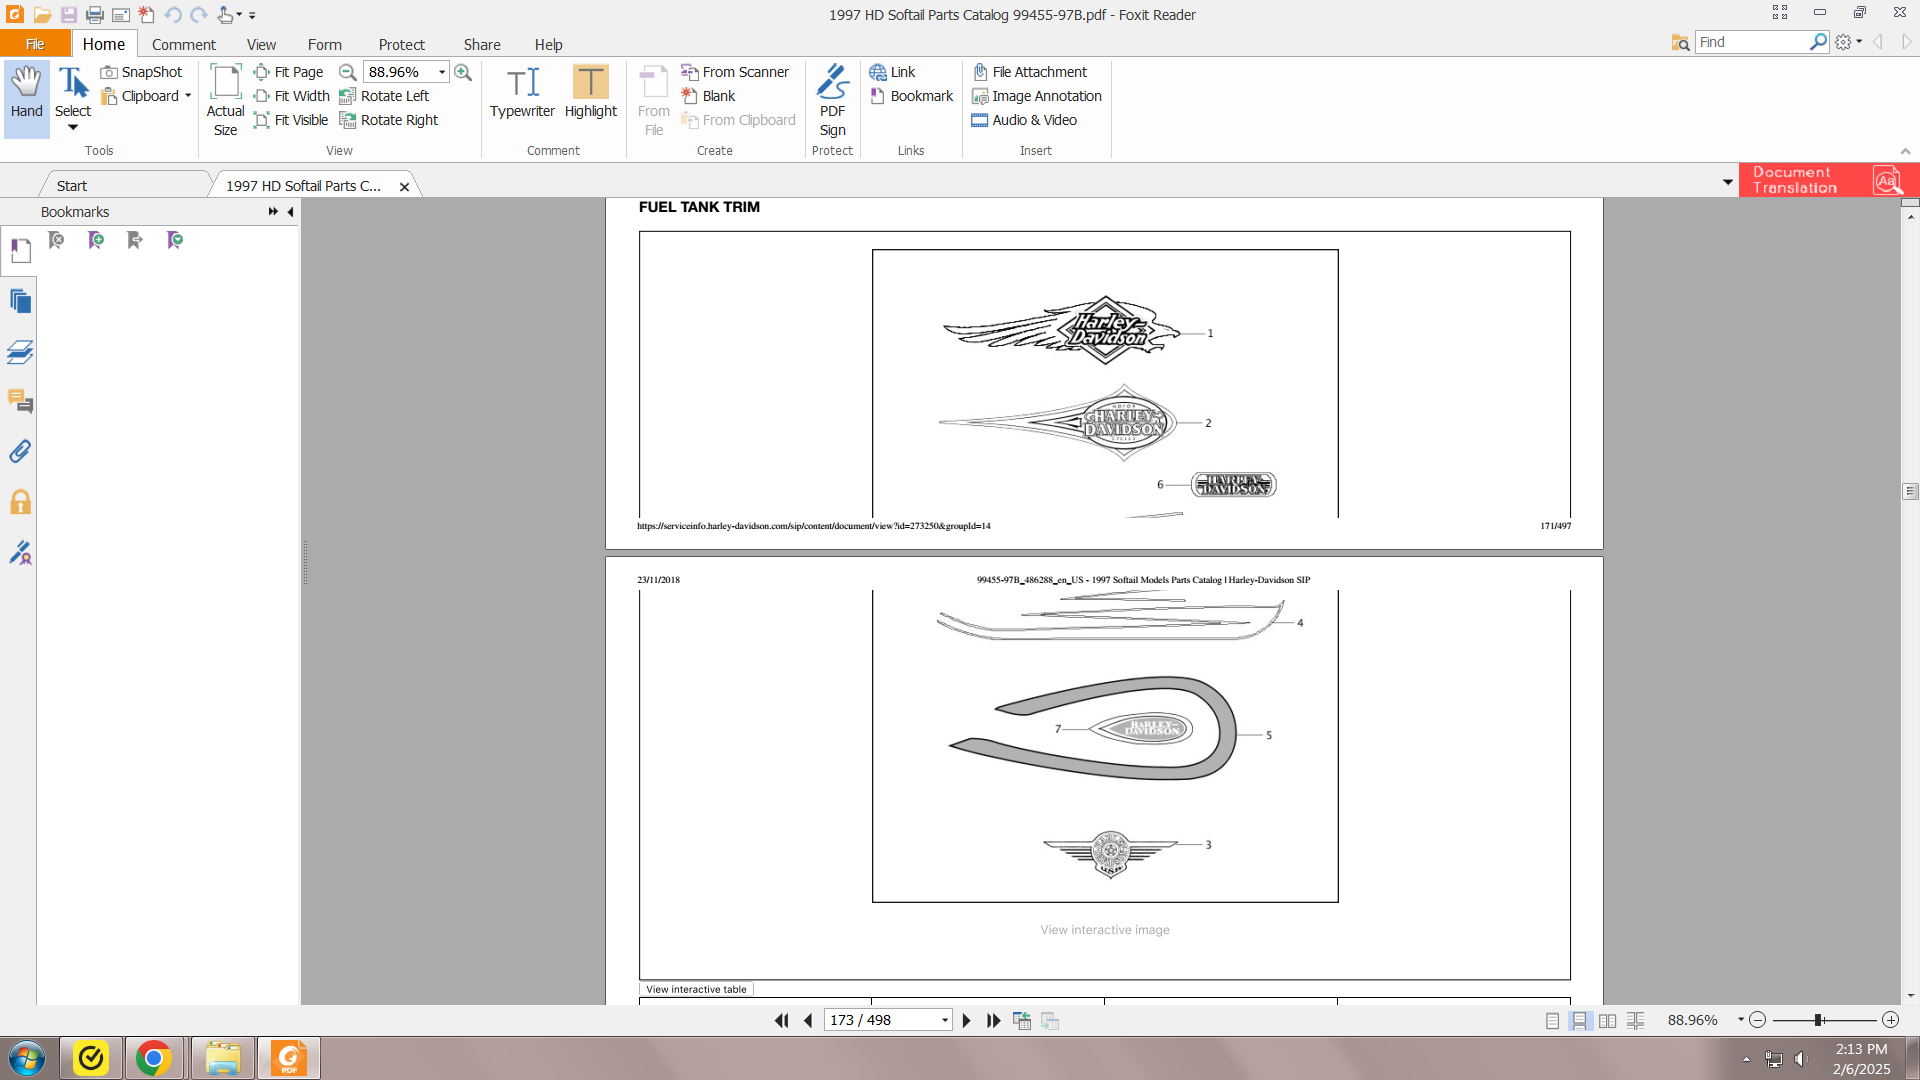Open the Comment ribbon tab
Image resolution: width=1920 pixels, height=1080 pixels.
coord(183,44)
